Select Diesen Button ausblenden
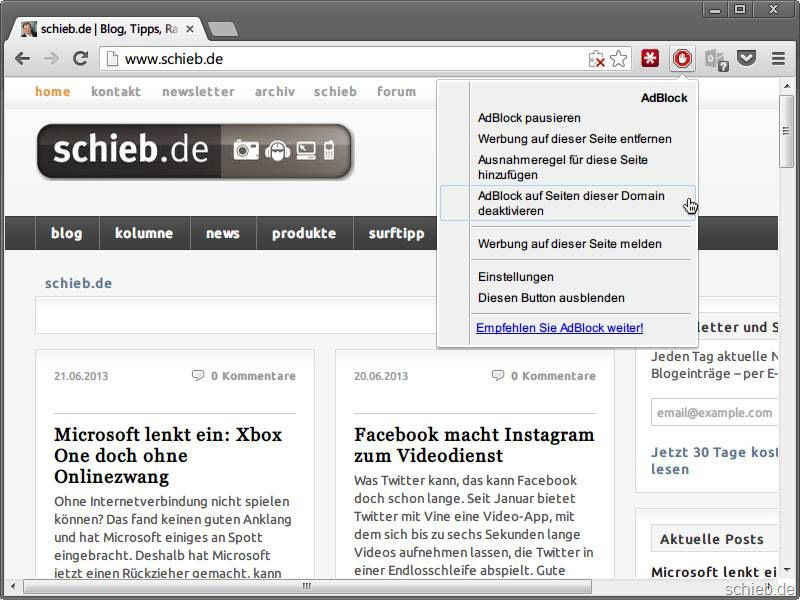Viewport: 800px width, 600px height. pos(551,298)
